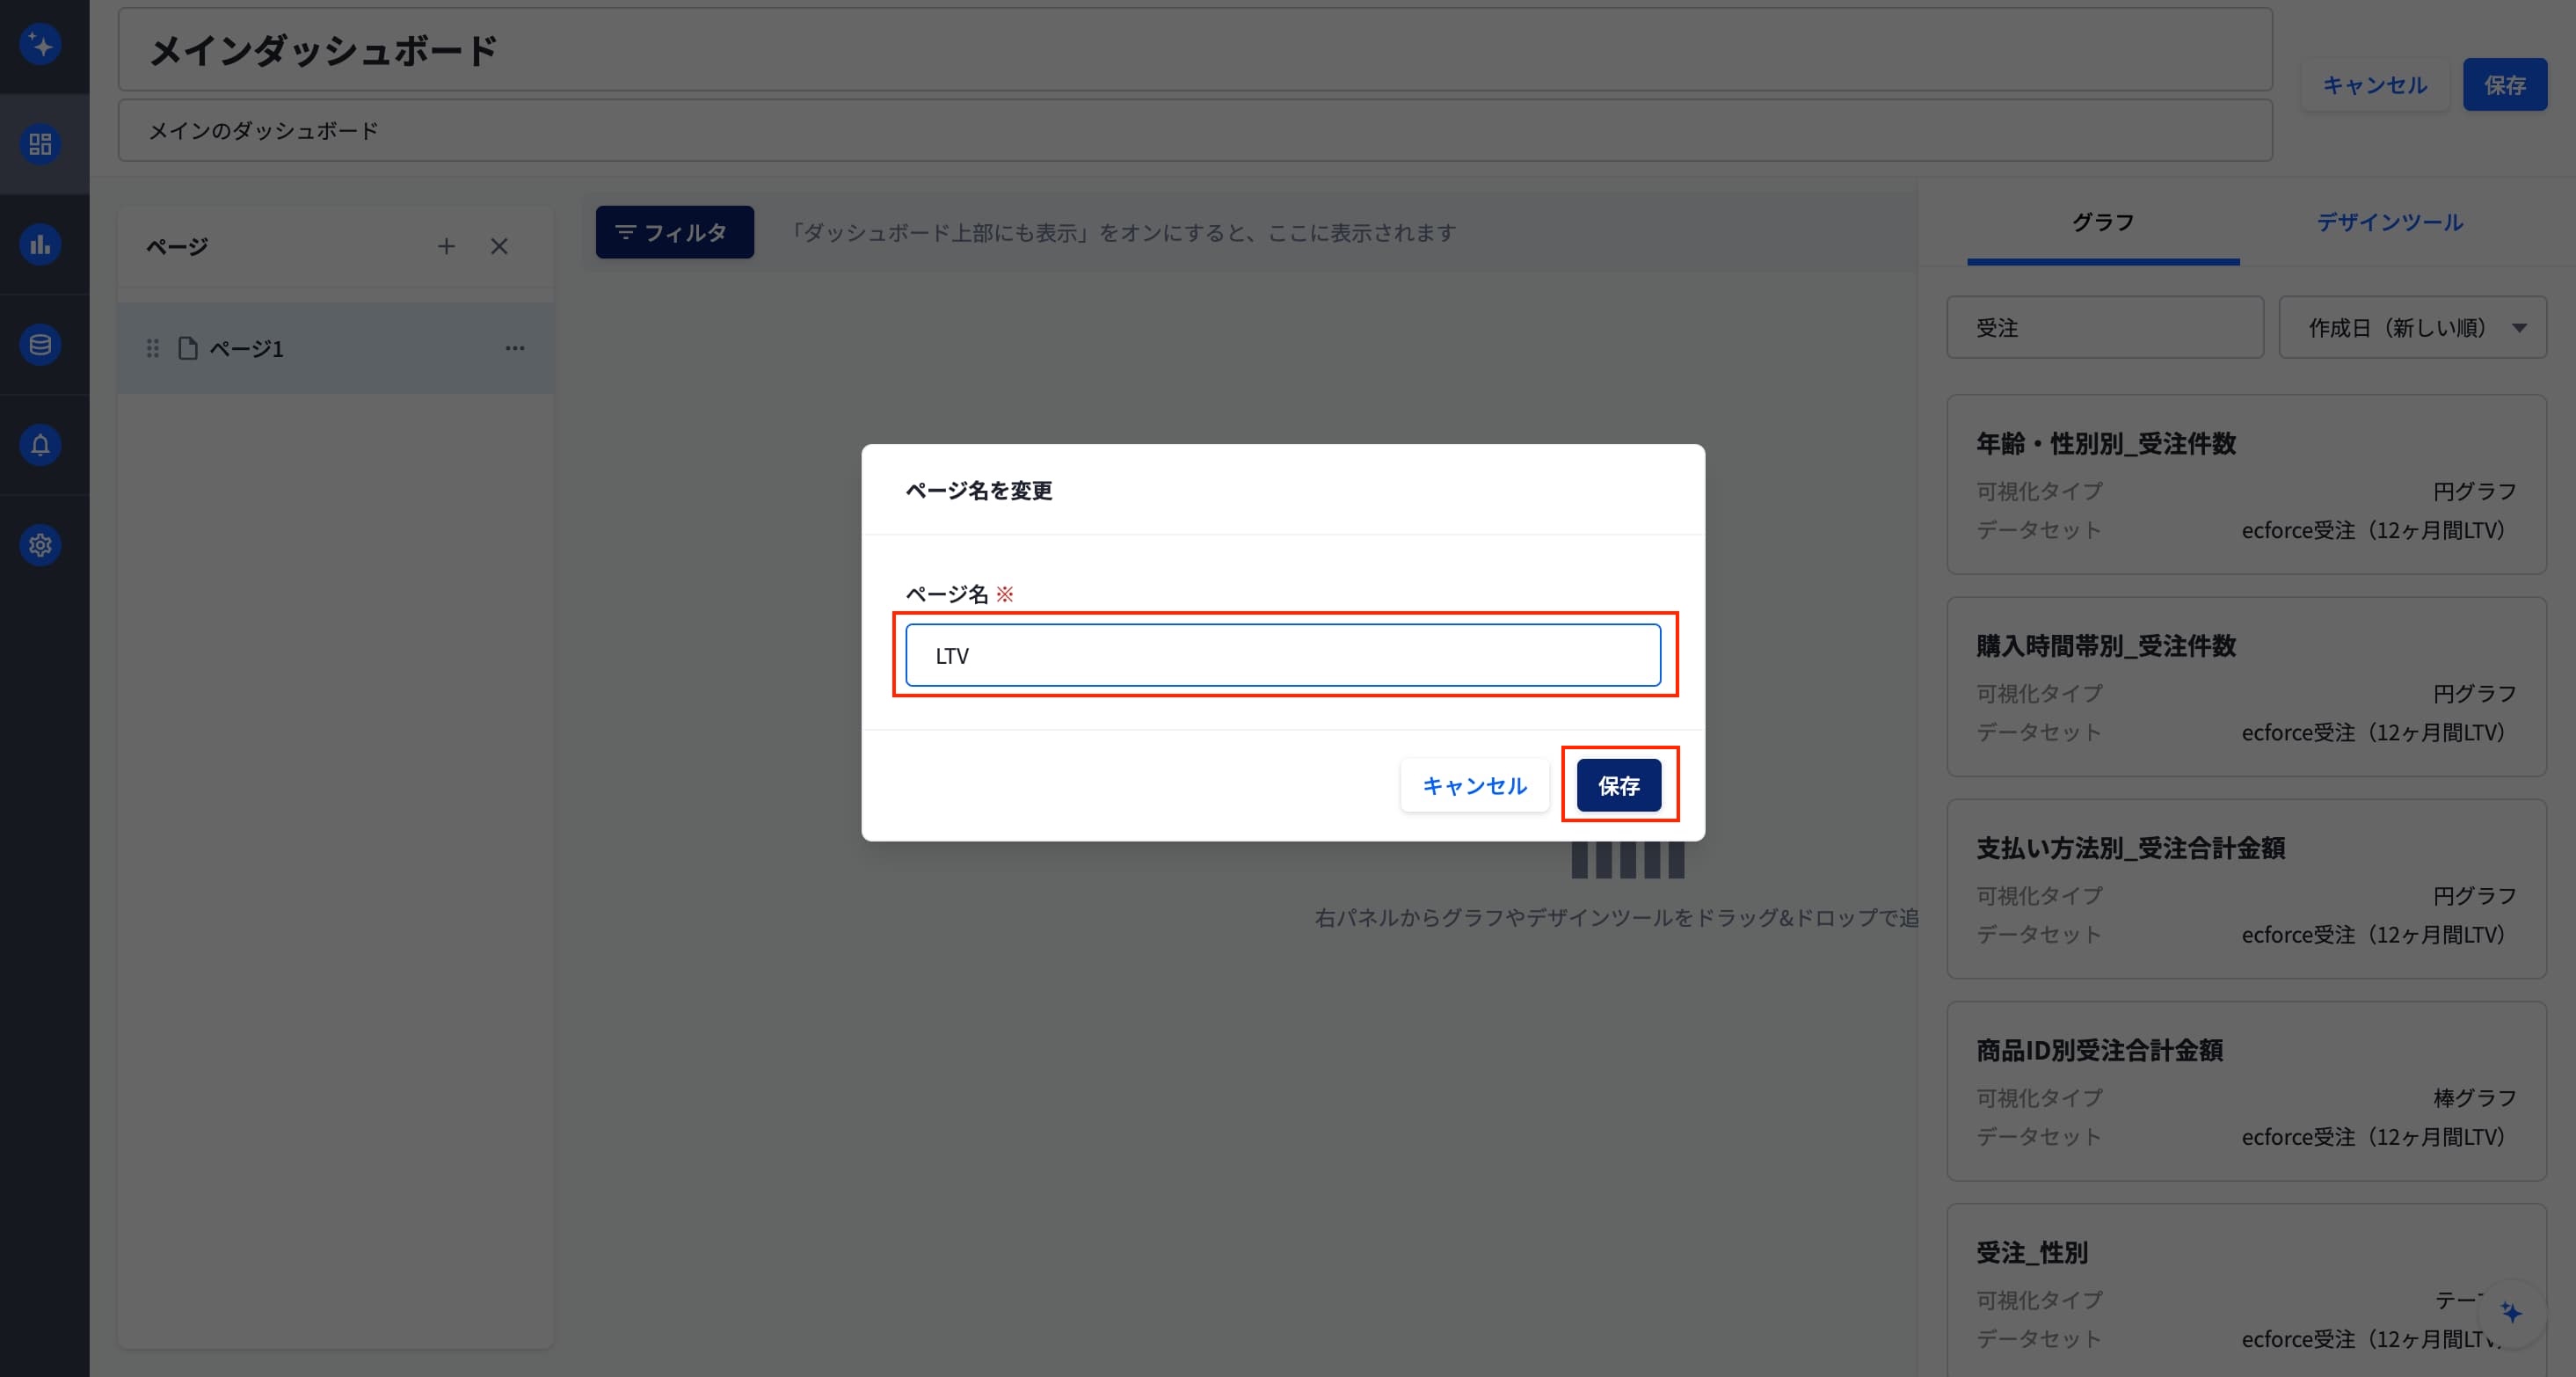Add a new page with plus icon
This screenshot has height=1377, width=2576.
point(446,246)
